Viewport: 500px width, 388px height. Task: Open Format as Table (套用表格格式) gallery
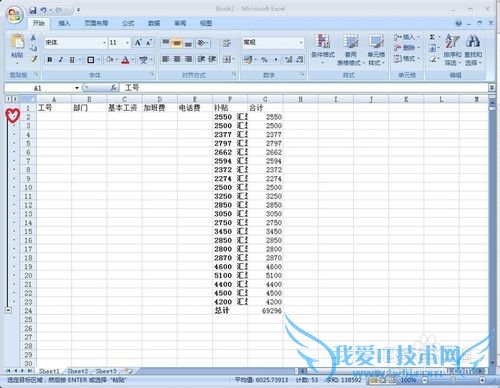[x=351, y=49]
